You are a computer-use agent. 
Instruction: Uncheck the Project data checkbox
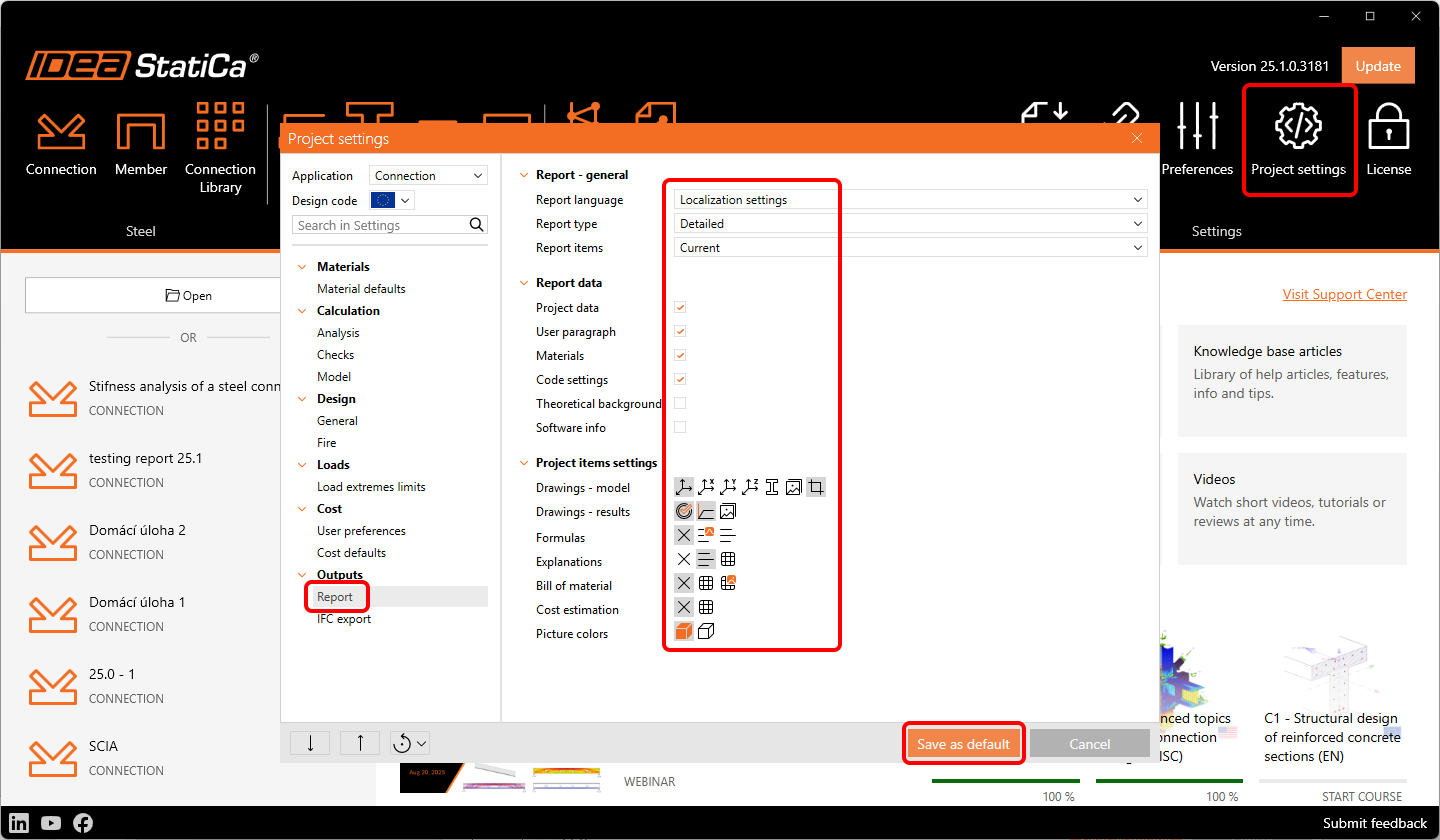point(680,308)
